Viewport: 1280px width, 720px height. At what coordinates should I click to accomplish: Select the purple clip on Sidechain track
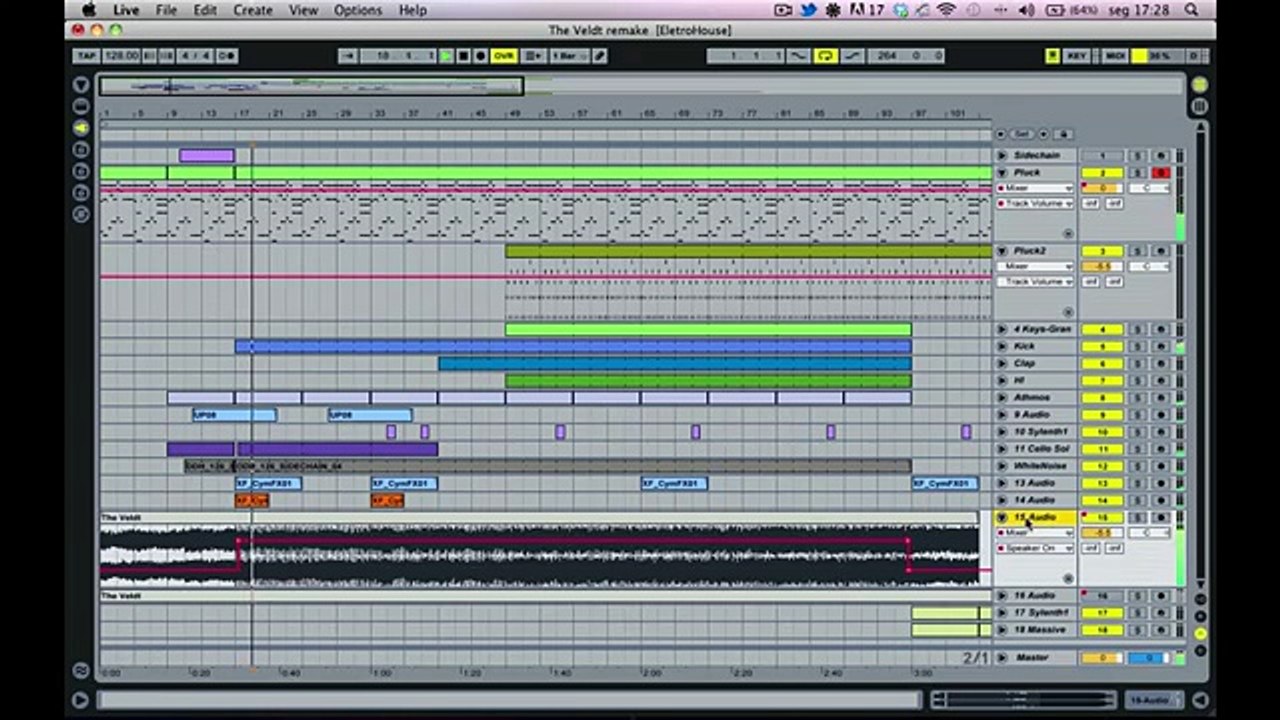coord(206,156)
